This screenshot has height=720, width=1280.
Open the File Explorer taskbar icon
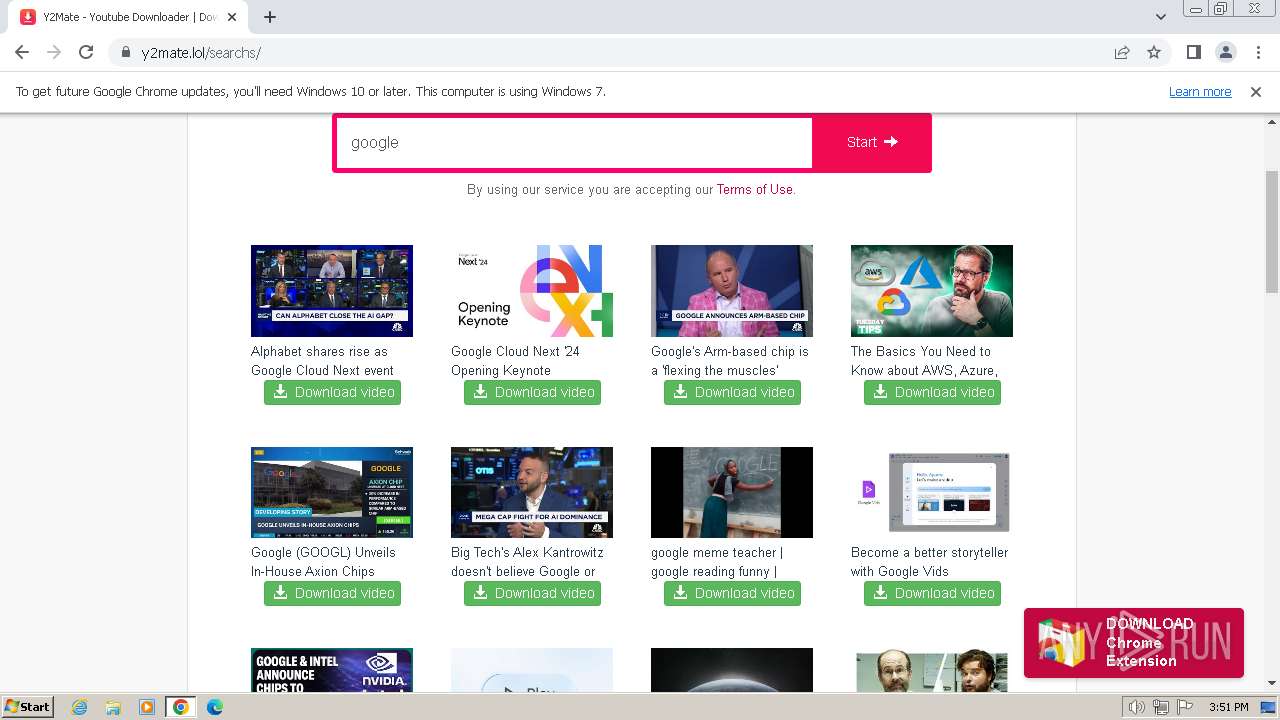(113, 707)
